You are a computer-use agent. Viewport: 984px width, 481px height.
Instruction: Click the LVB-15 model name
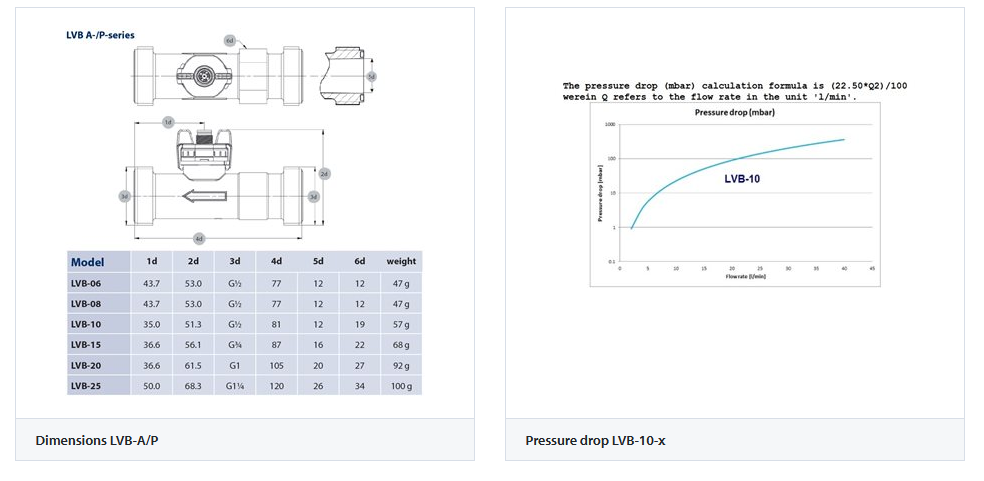84,344
